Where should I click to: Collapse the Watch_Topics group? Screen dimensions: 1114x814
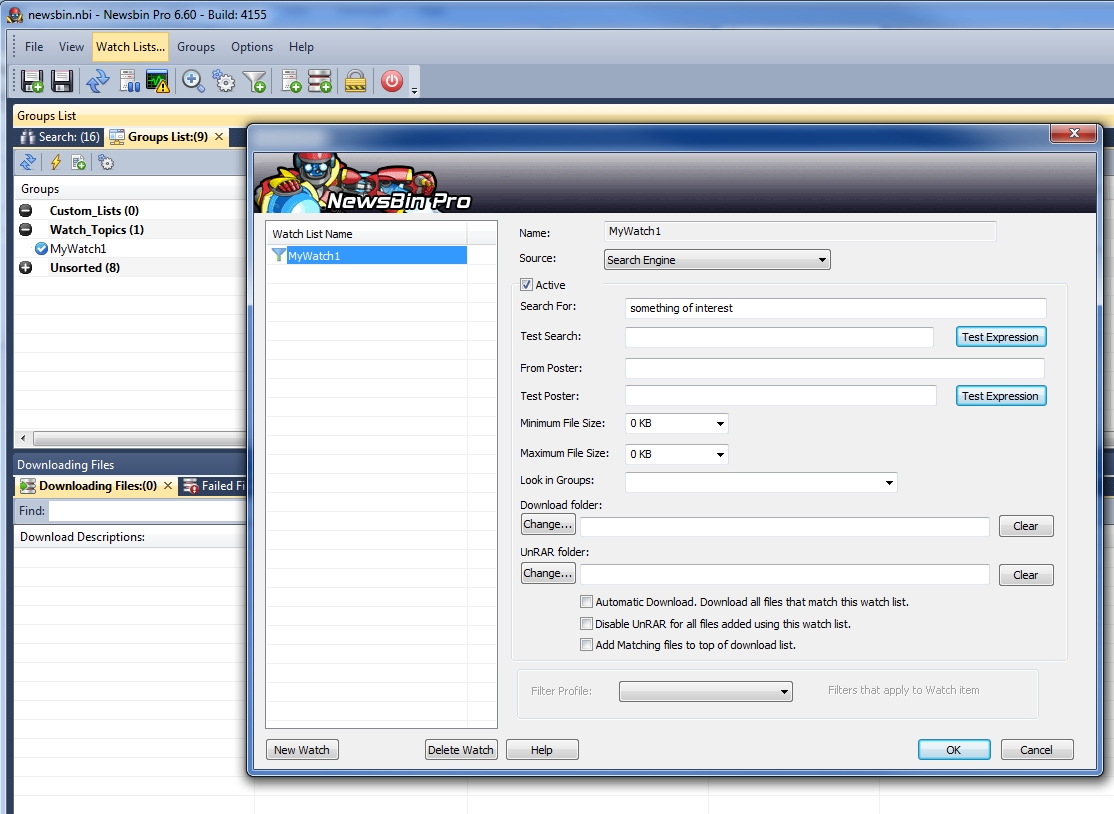click(26, 229)
